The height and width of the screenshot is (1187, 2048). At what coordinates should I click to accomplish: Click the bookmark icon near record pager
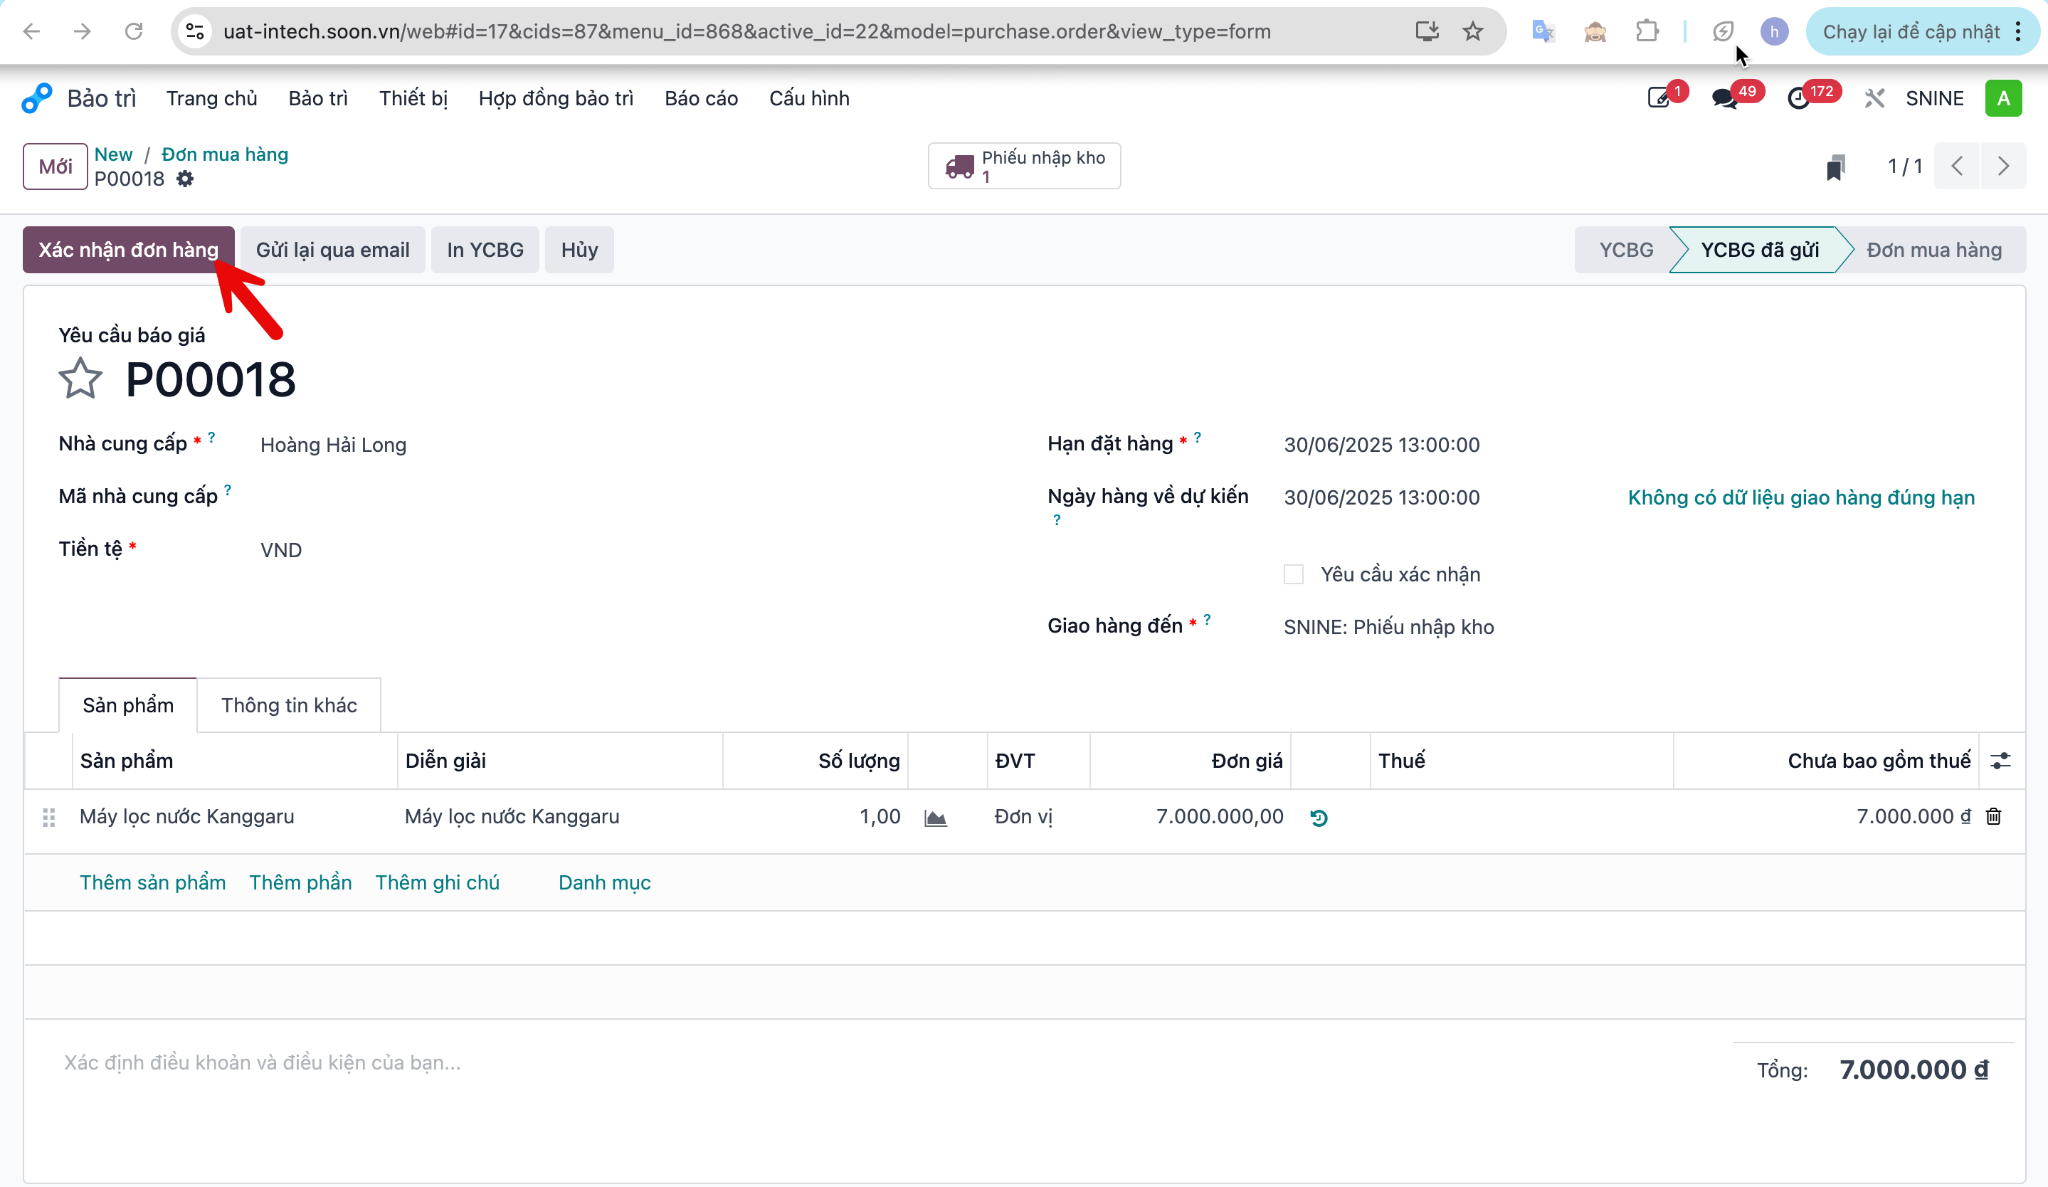pyautogui.click(x=1835, y=167)
